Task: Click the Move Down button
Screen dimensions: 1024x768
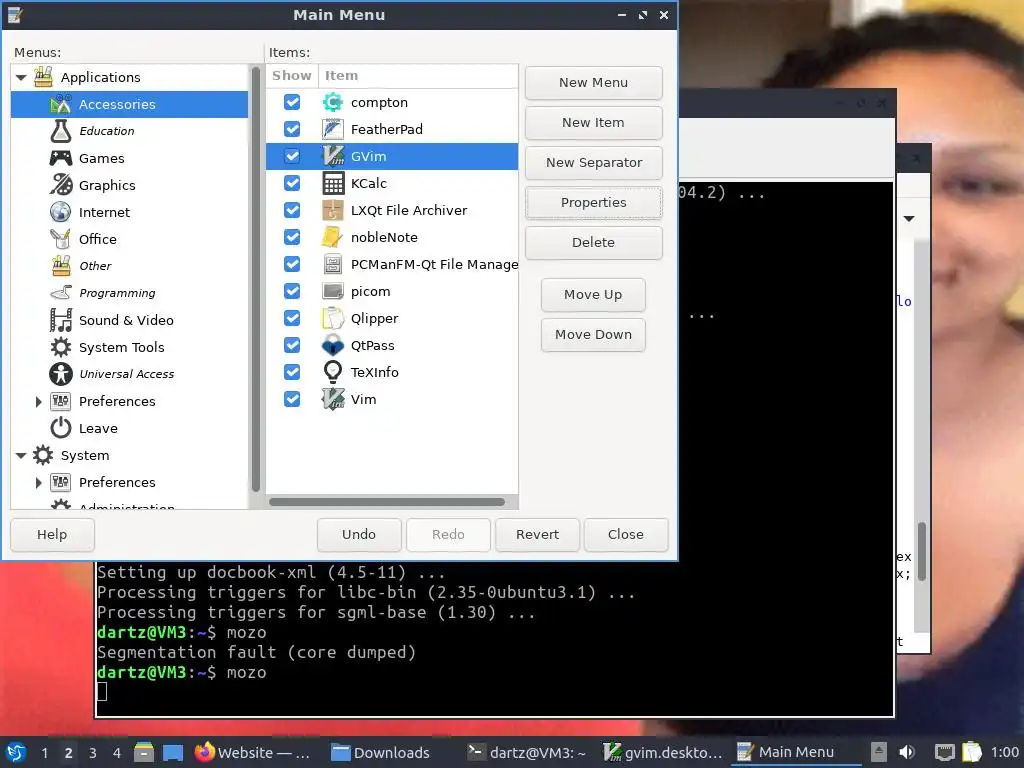Action: pos(594,334)
